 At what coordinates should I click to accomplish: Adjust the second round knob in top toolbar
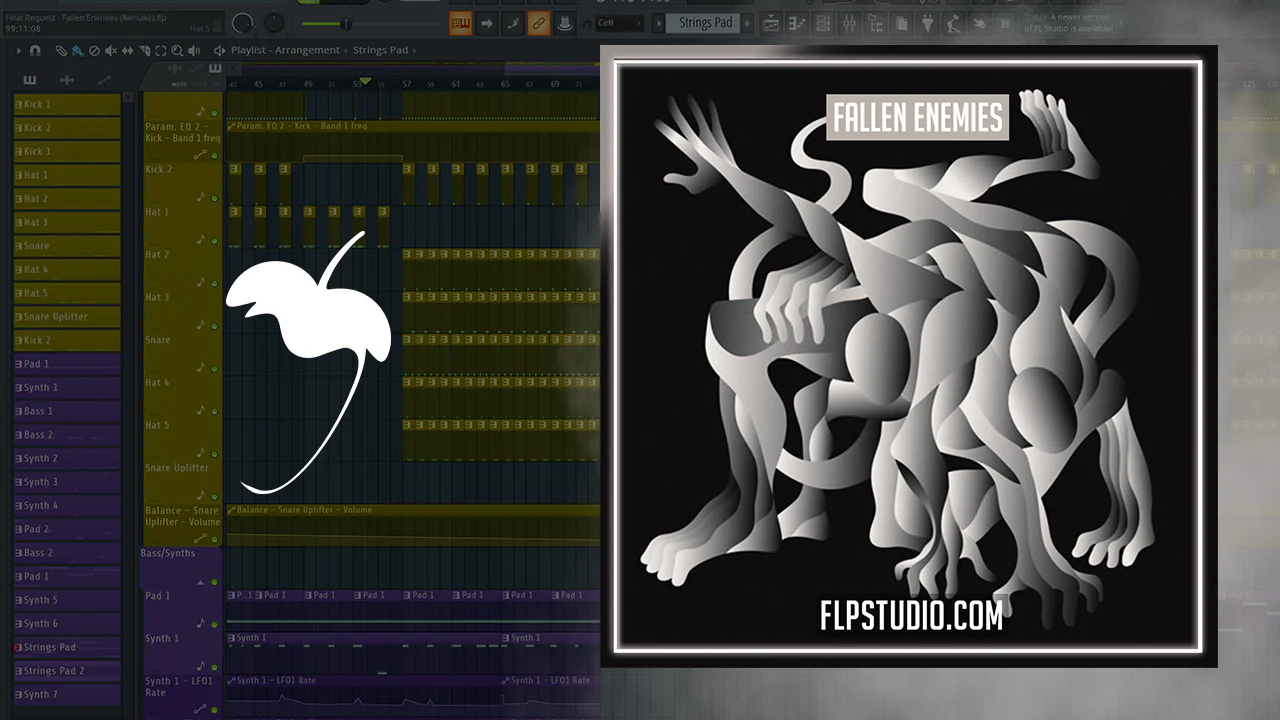point(274,22)
